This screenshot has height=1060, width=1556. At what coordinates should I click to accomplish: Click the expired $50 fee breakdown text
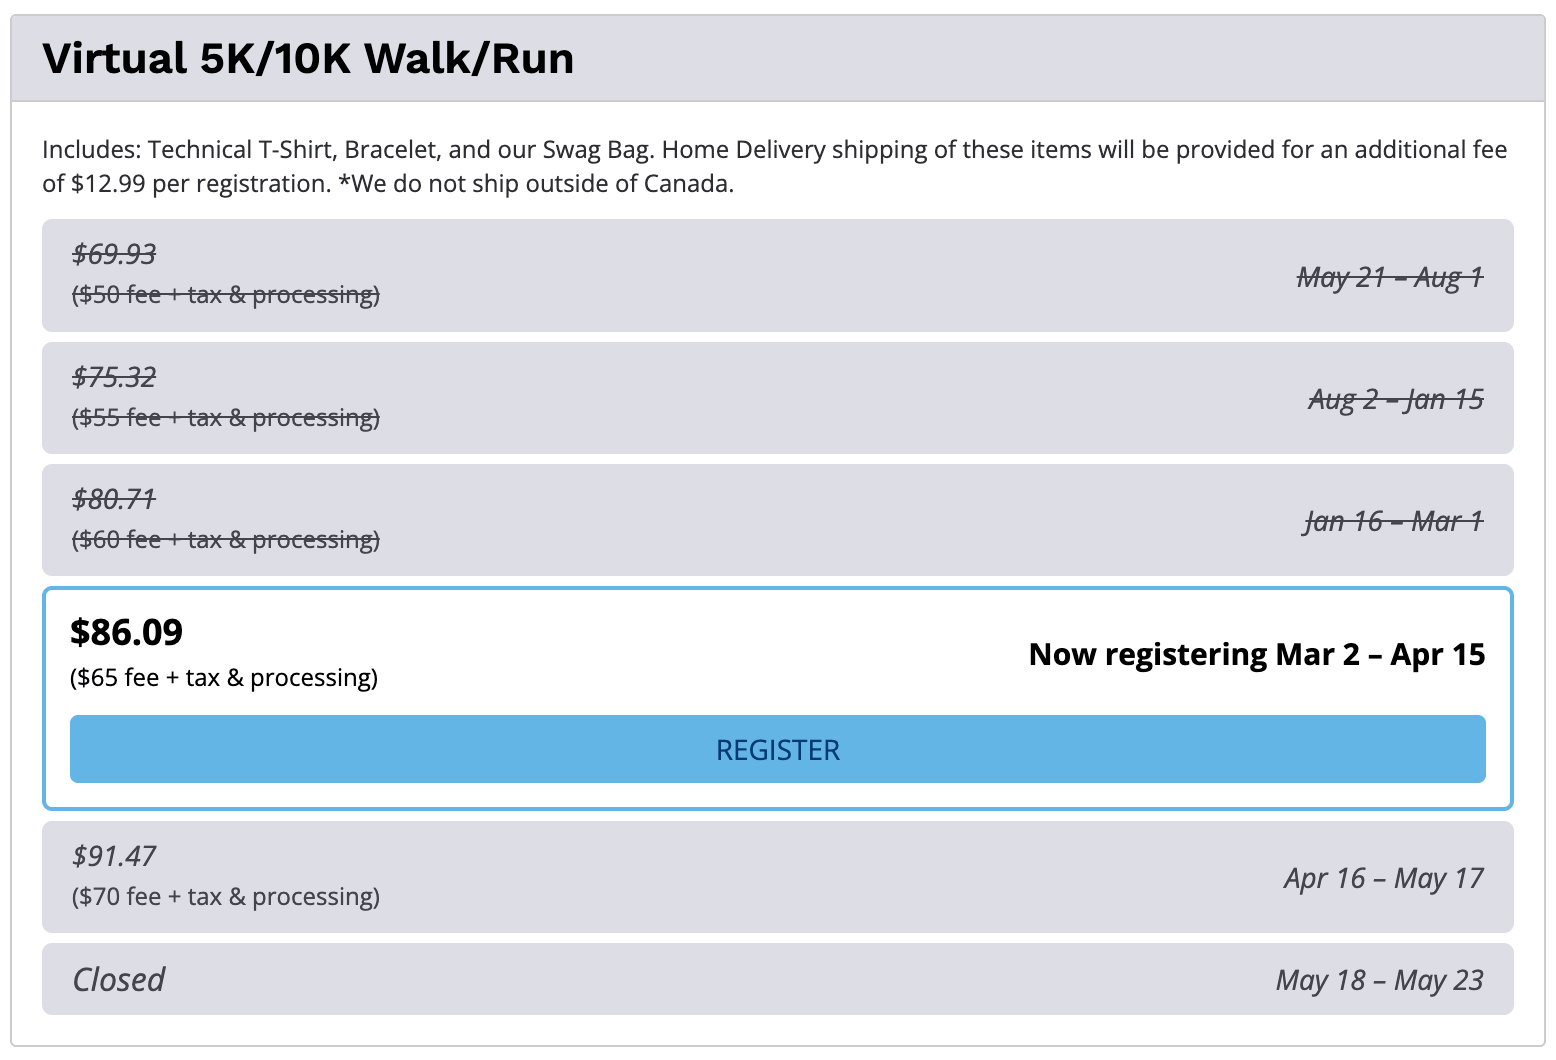(225, 295)
